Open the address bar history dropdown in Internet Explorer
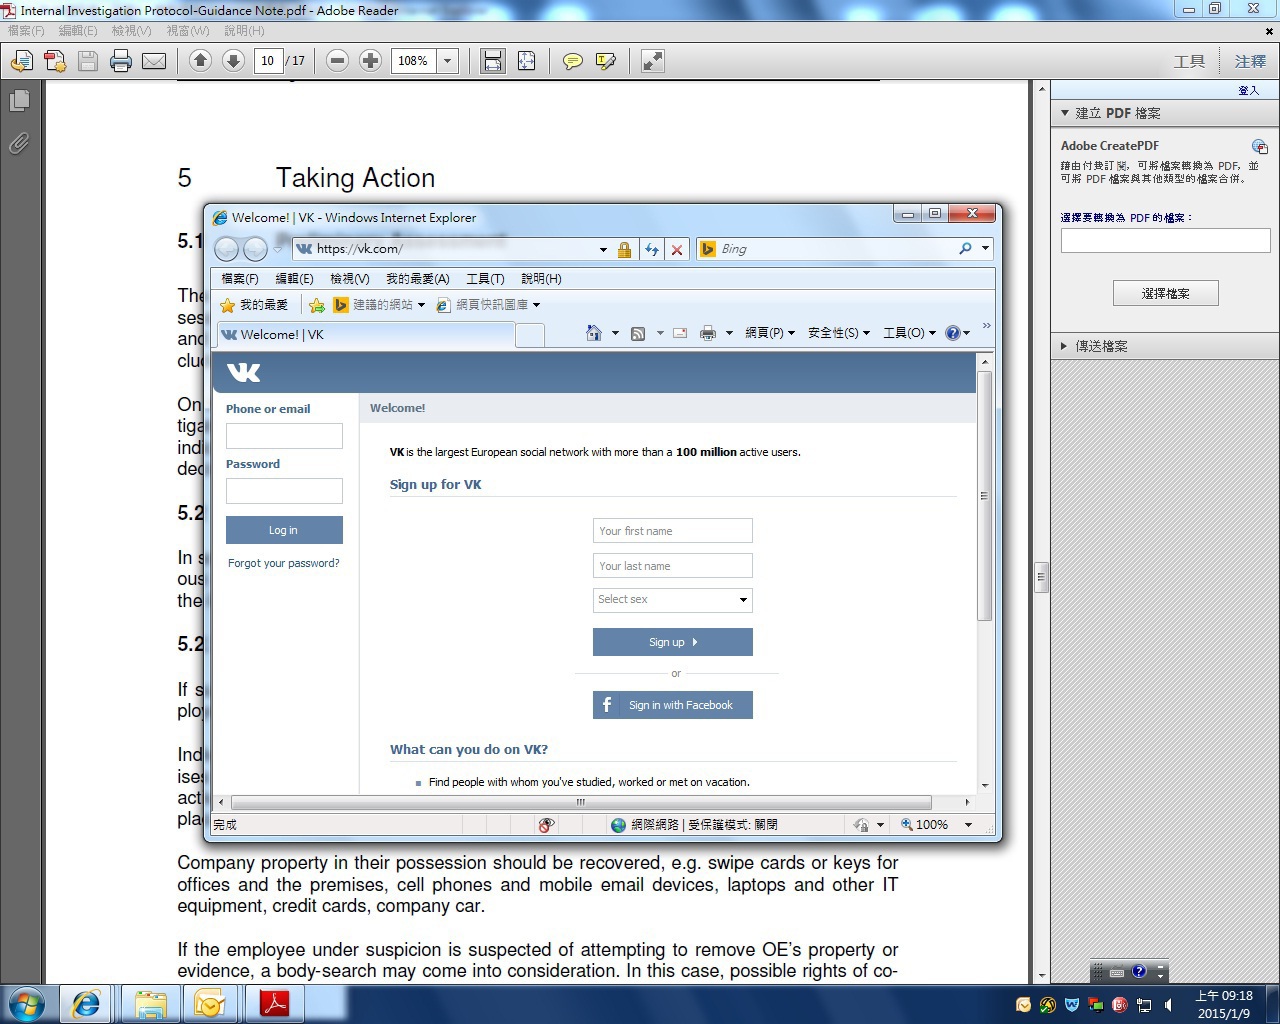 tap(603, 250)
